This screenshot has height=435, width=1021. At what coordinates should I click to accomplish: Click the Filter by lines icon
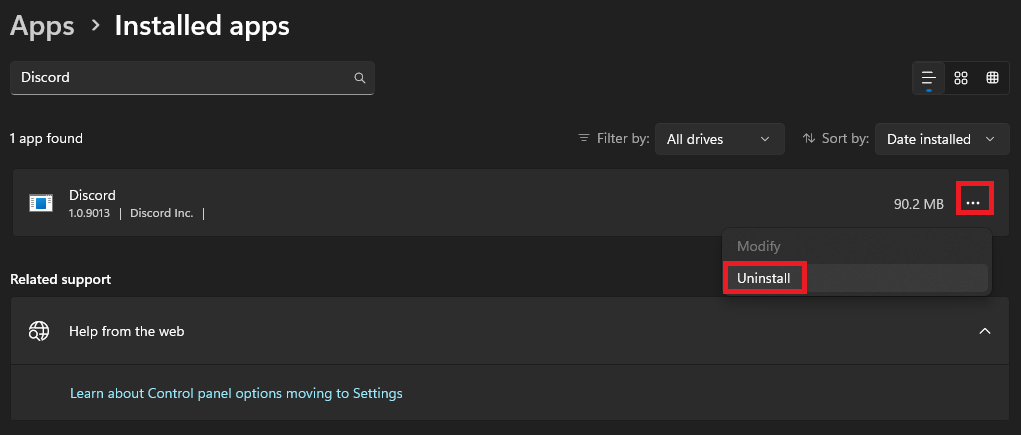tap(584, 139)
